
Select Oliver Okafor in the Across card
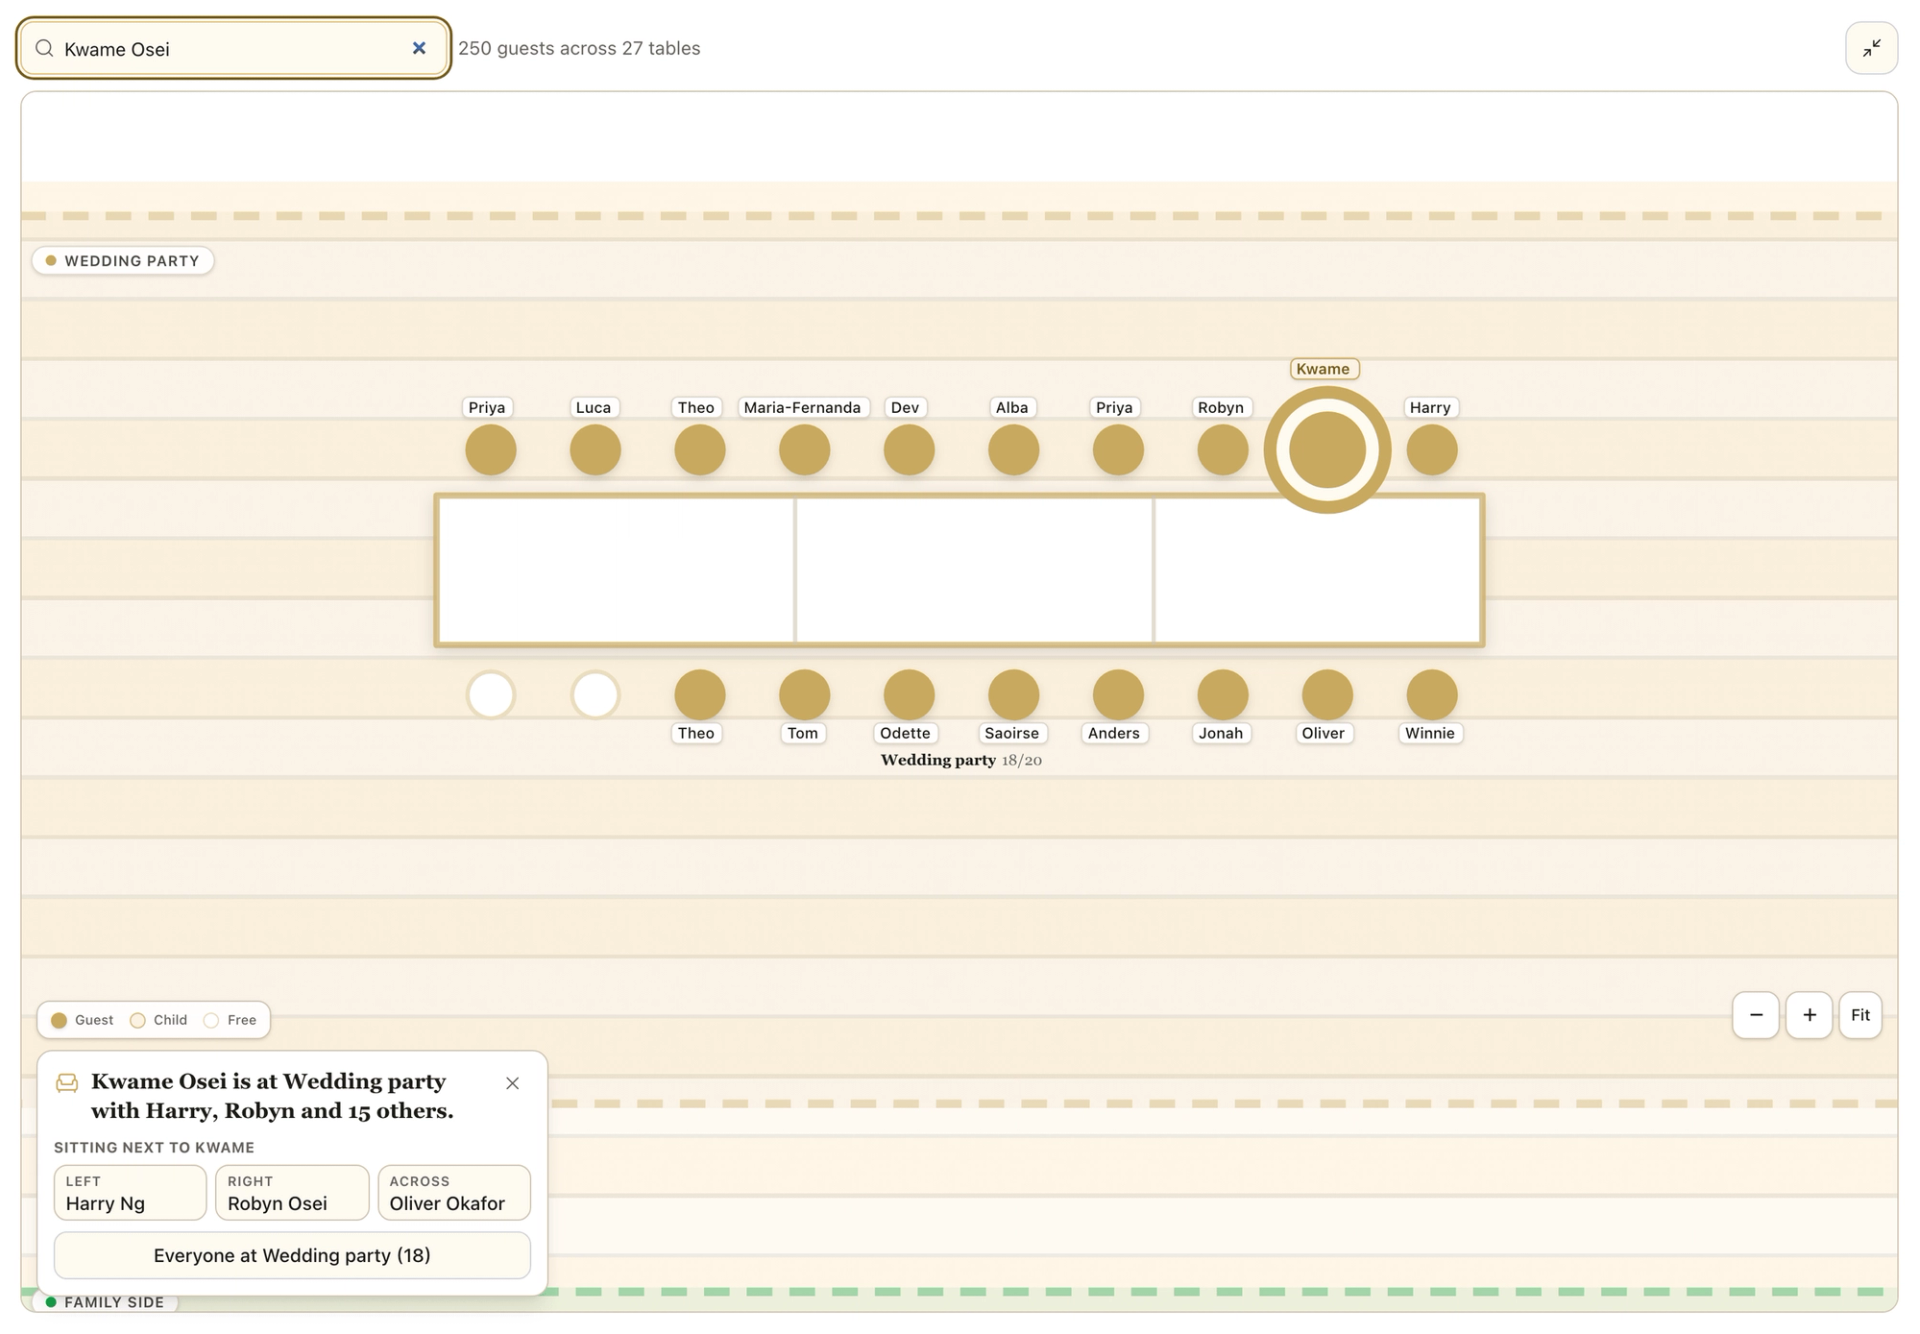[454, 1192]
